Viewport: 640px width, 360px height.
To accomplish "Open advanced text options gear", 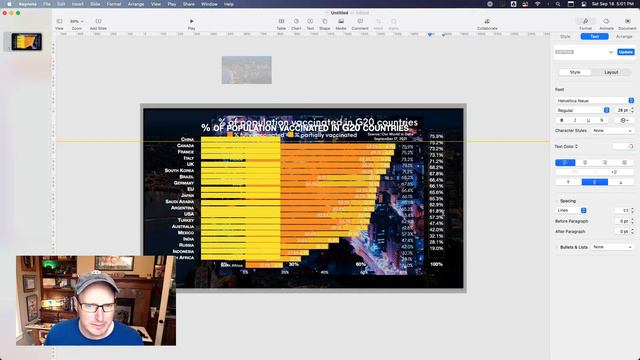I will pos(624,120).
